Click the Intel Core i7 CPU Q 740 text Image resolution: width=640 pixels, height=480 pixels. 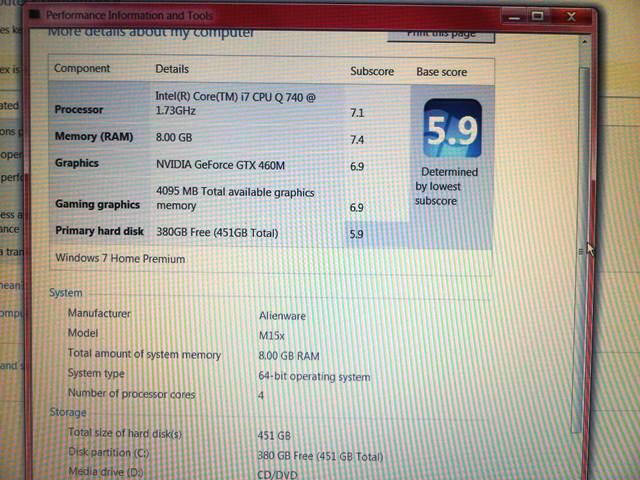(x=236, y=104)
